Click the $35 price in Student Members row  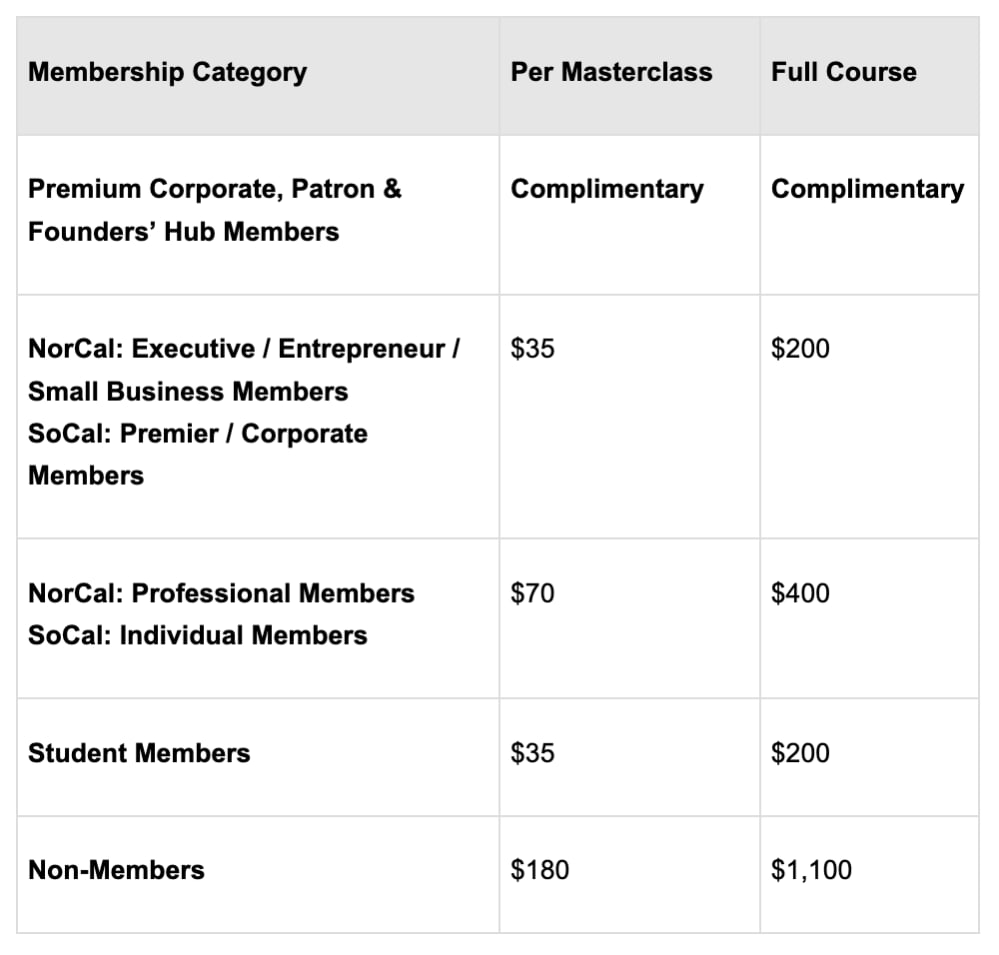pyautogui.click(x=532, y=753)
